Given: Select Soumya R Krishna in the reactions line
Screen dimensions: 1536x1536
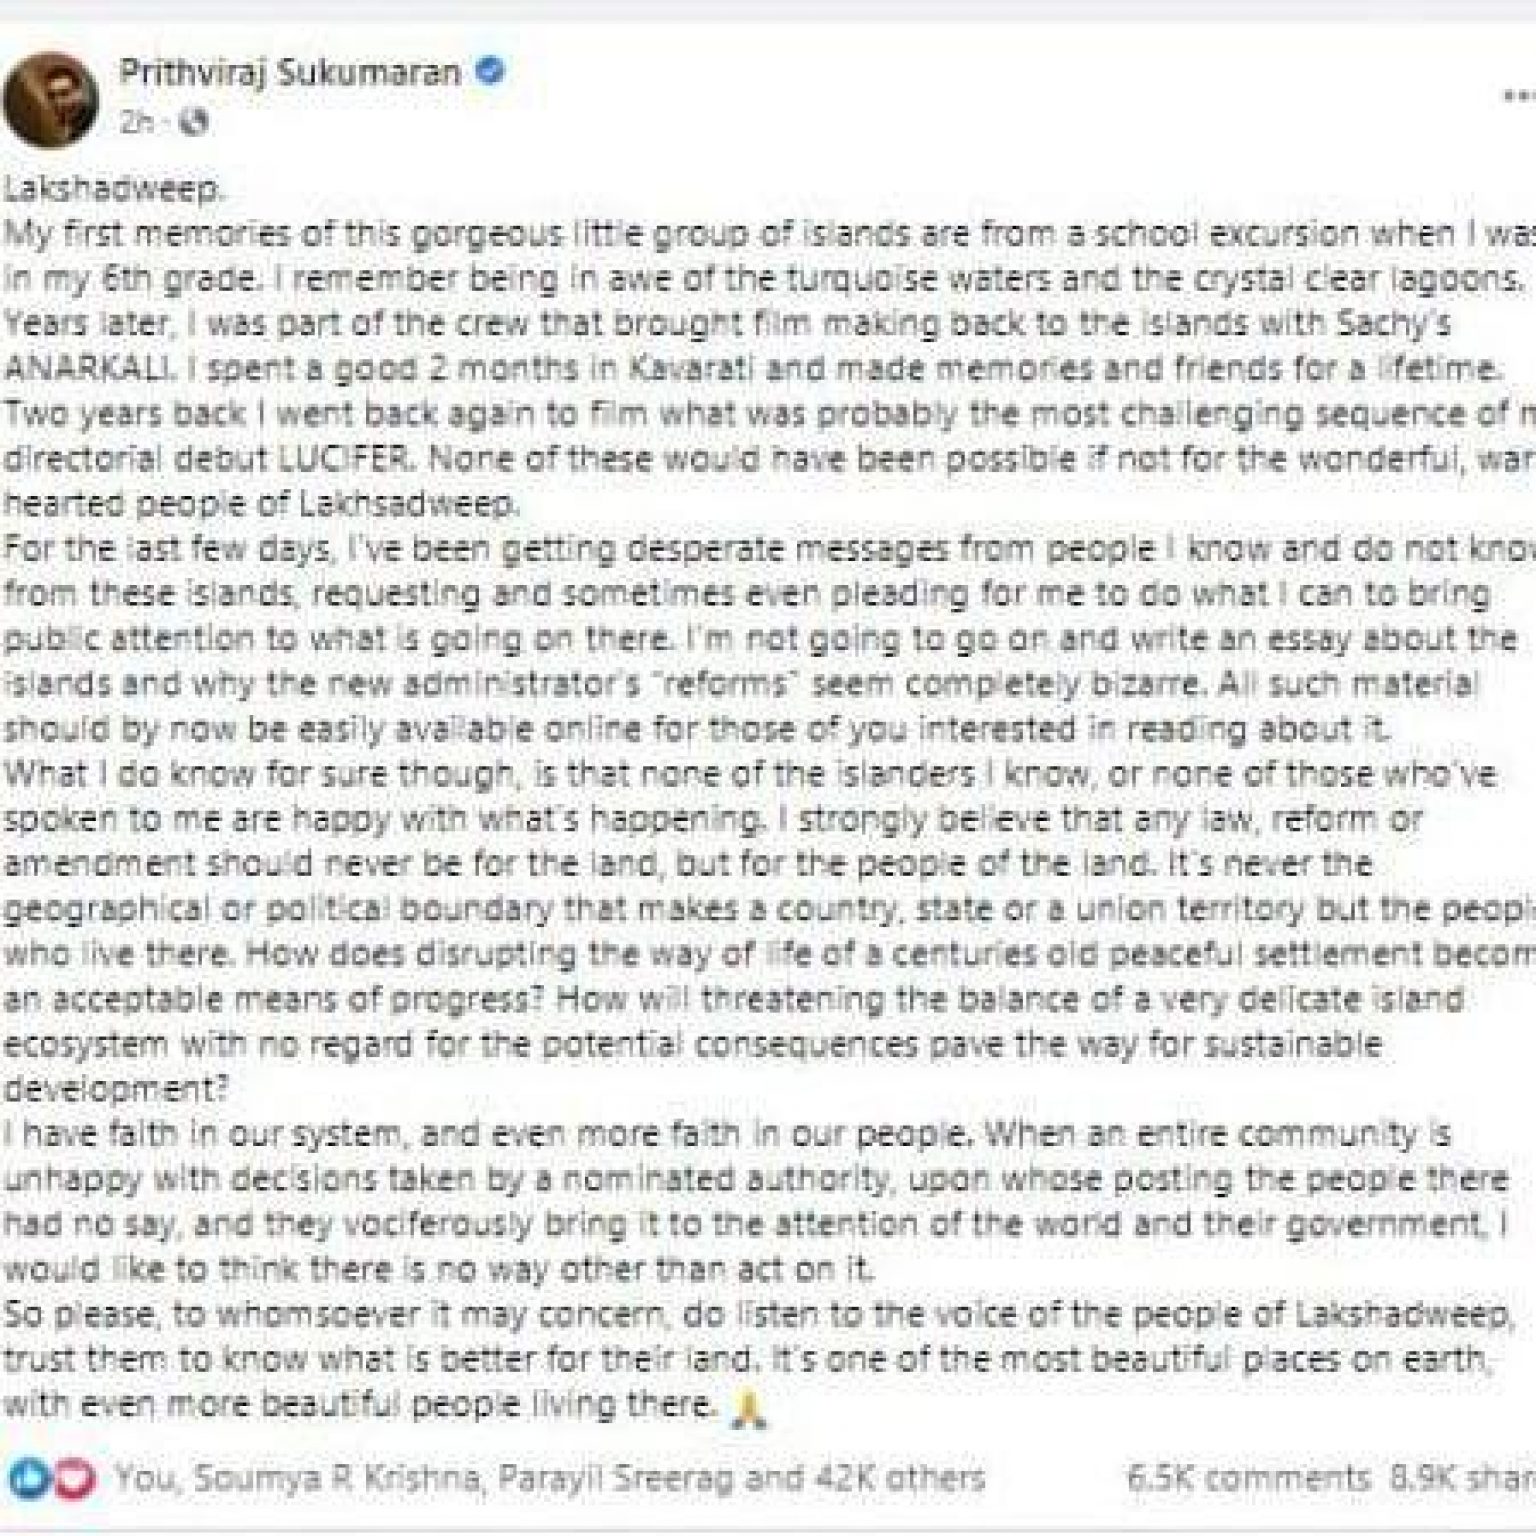Looking at the screenshot, I should coord(326,1477).
